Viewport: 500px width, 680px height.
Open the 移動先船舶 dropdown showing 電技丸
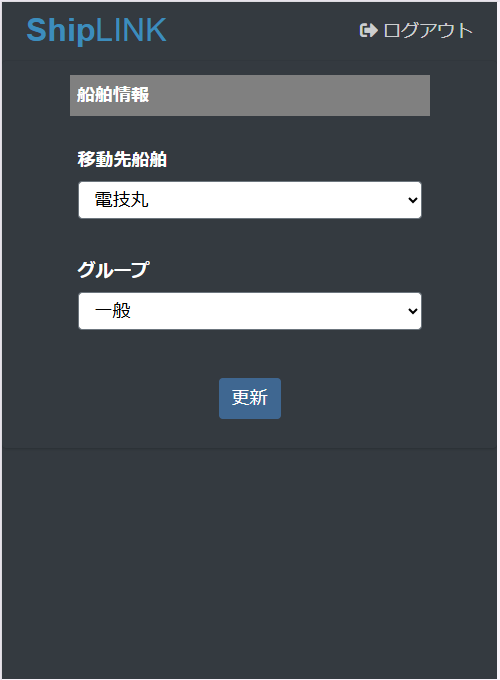(250, 200)
